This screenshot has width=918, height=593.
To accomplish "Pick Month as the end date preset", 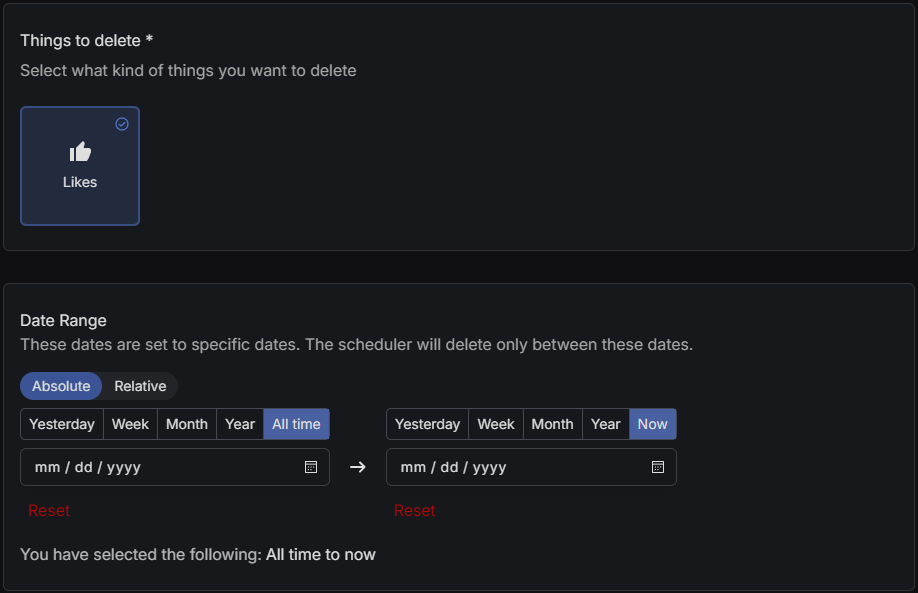I will click(x=553, y=424).
